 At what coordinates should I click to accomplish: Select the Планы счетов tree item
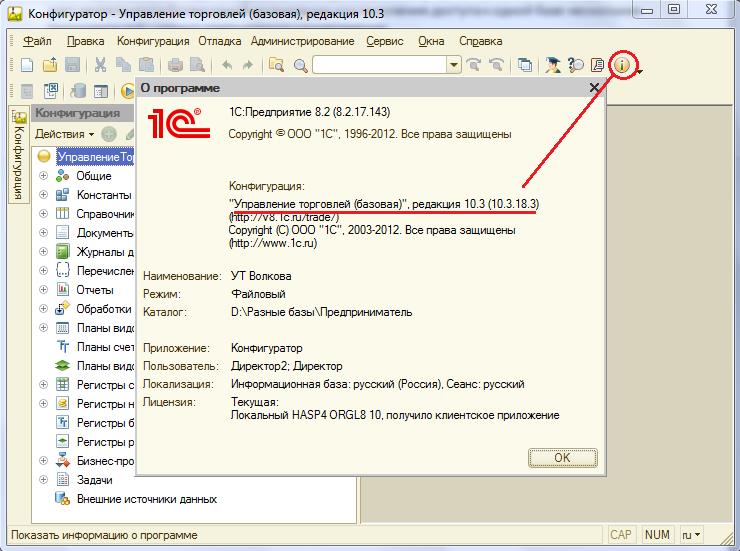[x=105, y=347]
